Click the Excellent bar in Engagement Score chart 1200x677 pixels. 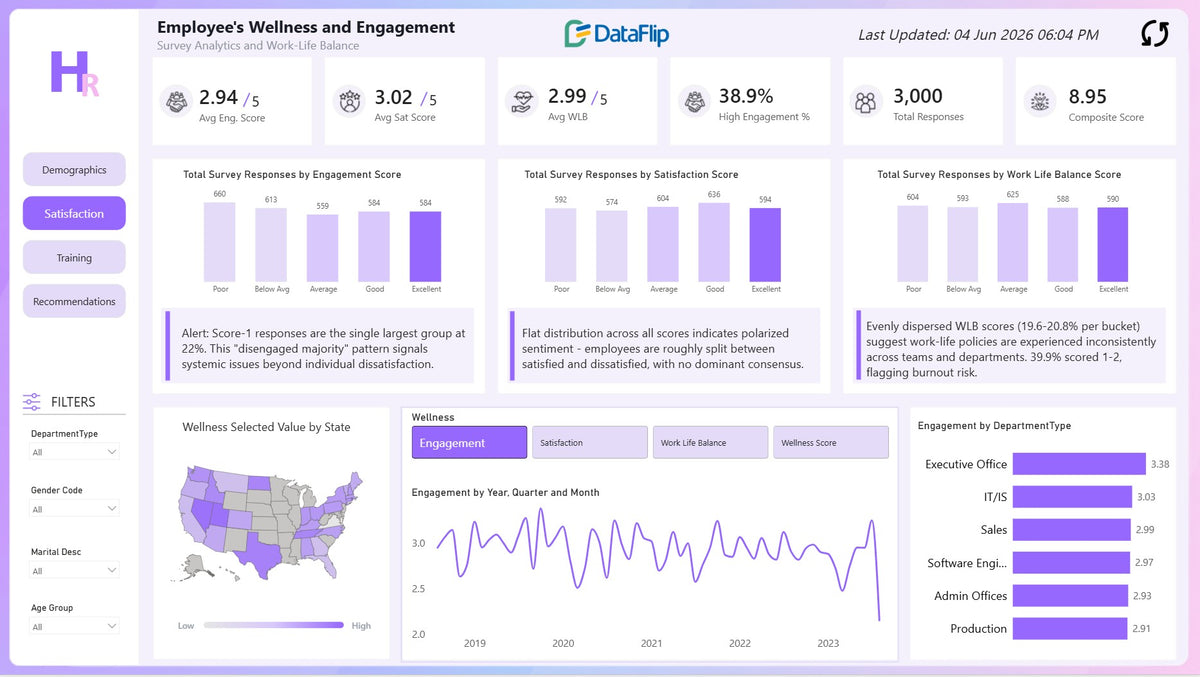click(x=425, y=246)
